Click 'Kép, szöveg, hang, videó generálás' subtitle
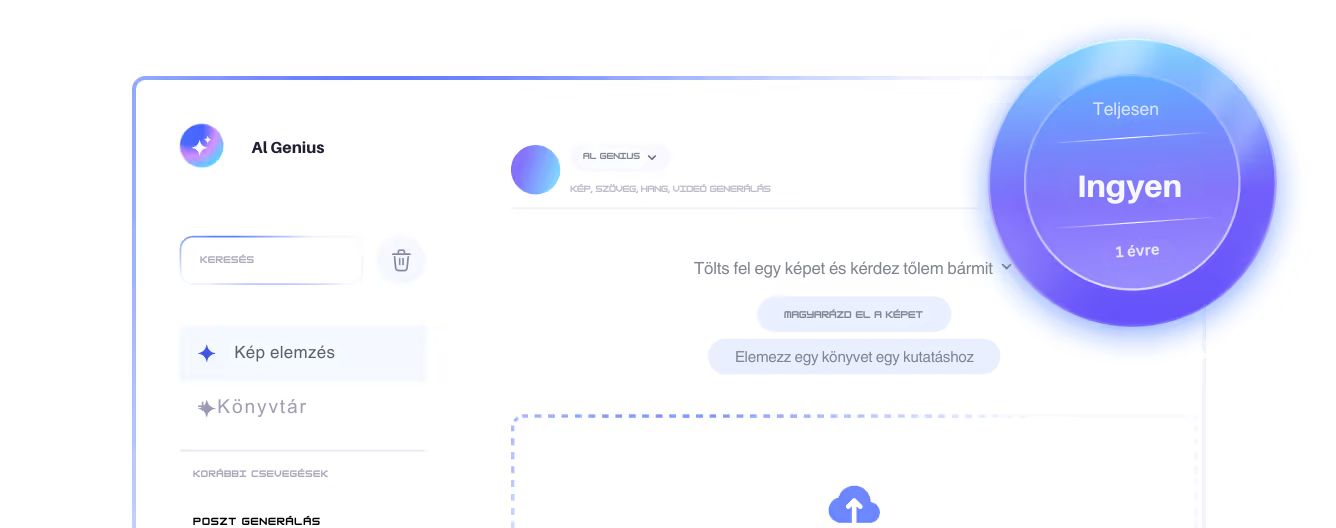 pyautogui.click(x=670, y=188)
